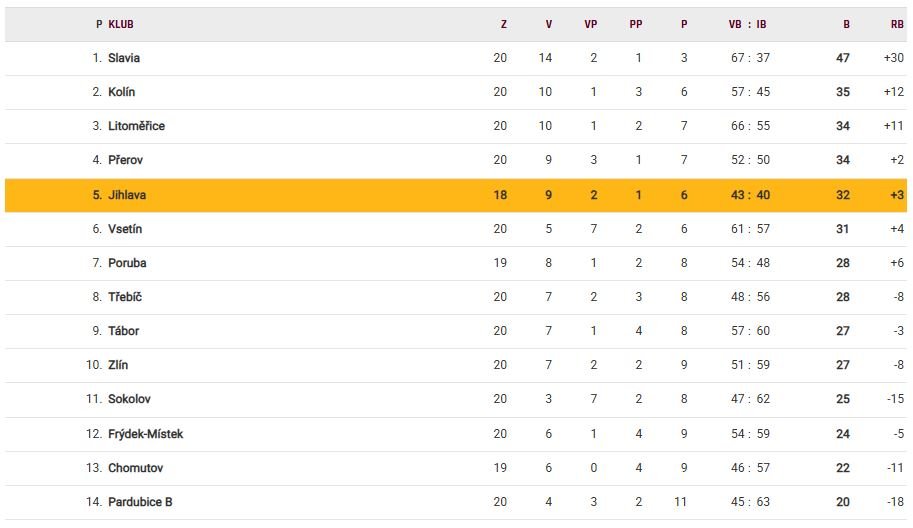The image size is (913, 528).
Task: Click the highlighted Jihlava team name
Action: [x=127, y=195]
